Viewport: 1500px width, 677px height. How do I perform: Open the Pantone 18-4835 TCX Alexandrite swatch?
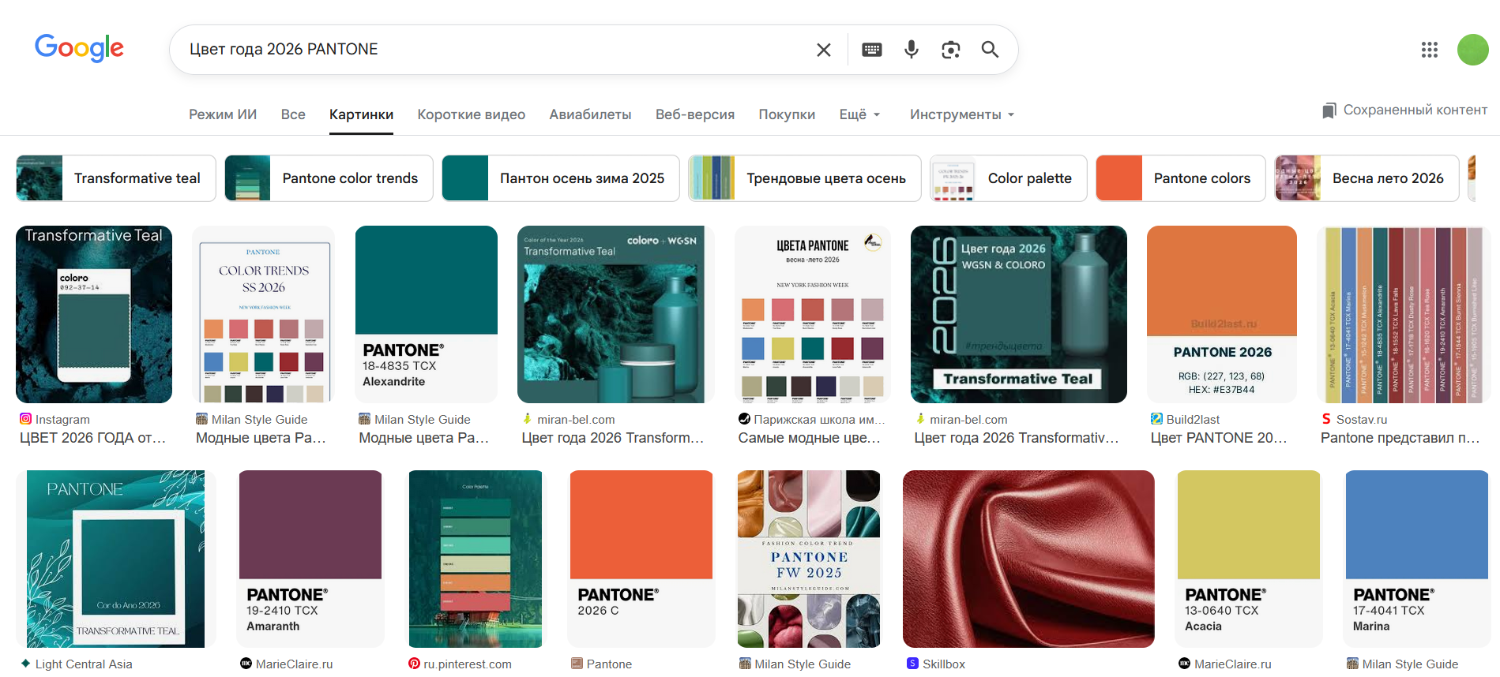pos(426,314)
